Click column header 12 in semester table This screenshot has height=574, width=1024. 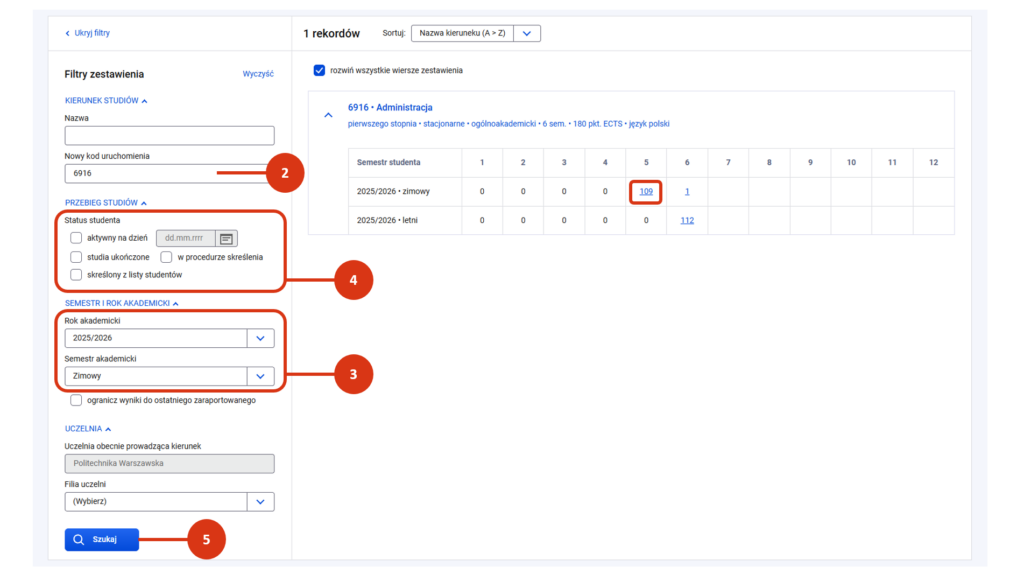point(933,162)
